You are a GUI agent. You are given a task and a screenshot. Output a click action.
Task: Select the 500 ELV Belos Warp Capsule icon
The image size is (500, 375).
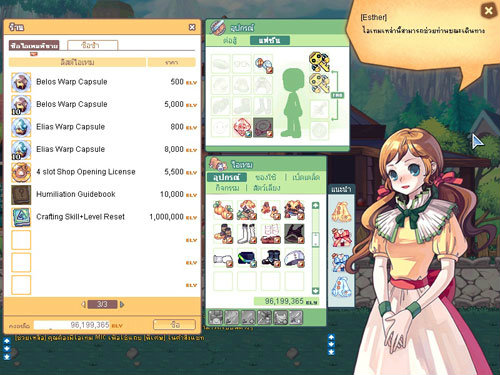tap(21, 82)
